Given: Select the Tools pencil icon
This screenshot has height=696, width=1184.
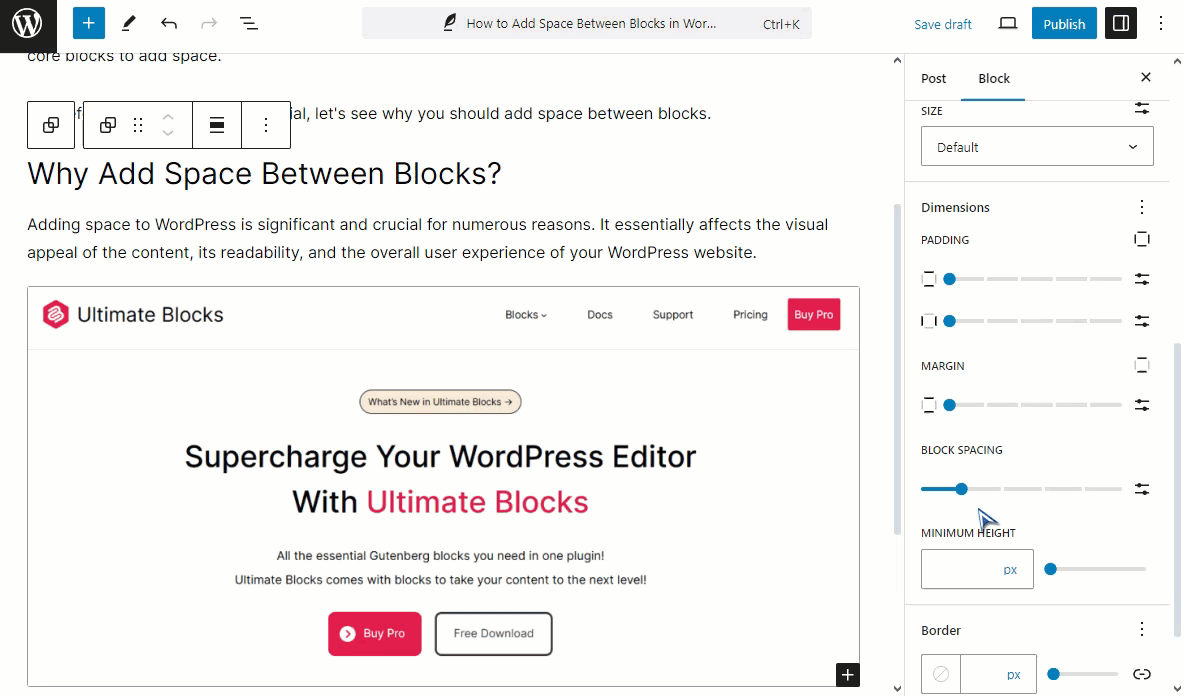Looking at the screenshot, I should [x=128, y=23].
